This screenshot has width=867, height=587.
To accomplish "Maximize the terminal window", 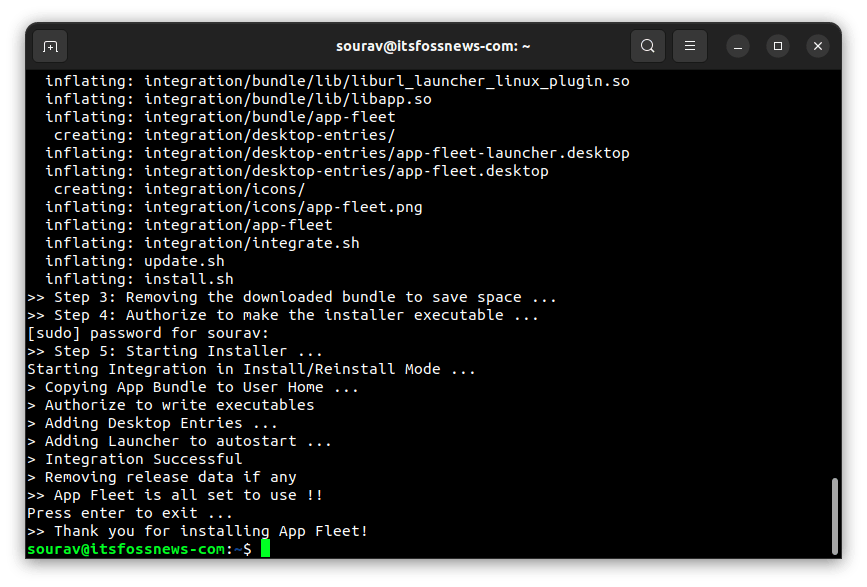I will (x=778, y=46).
